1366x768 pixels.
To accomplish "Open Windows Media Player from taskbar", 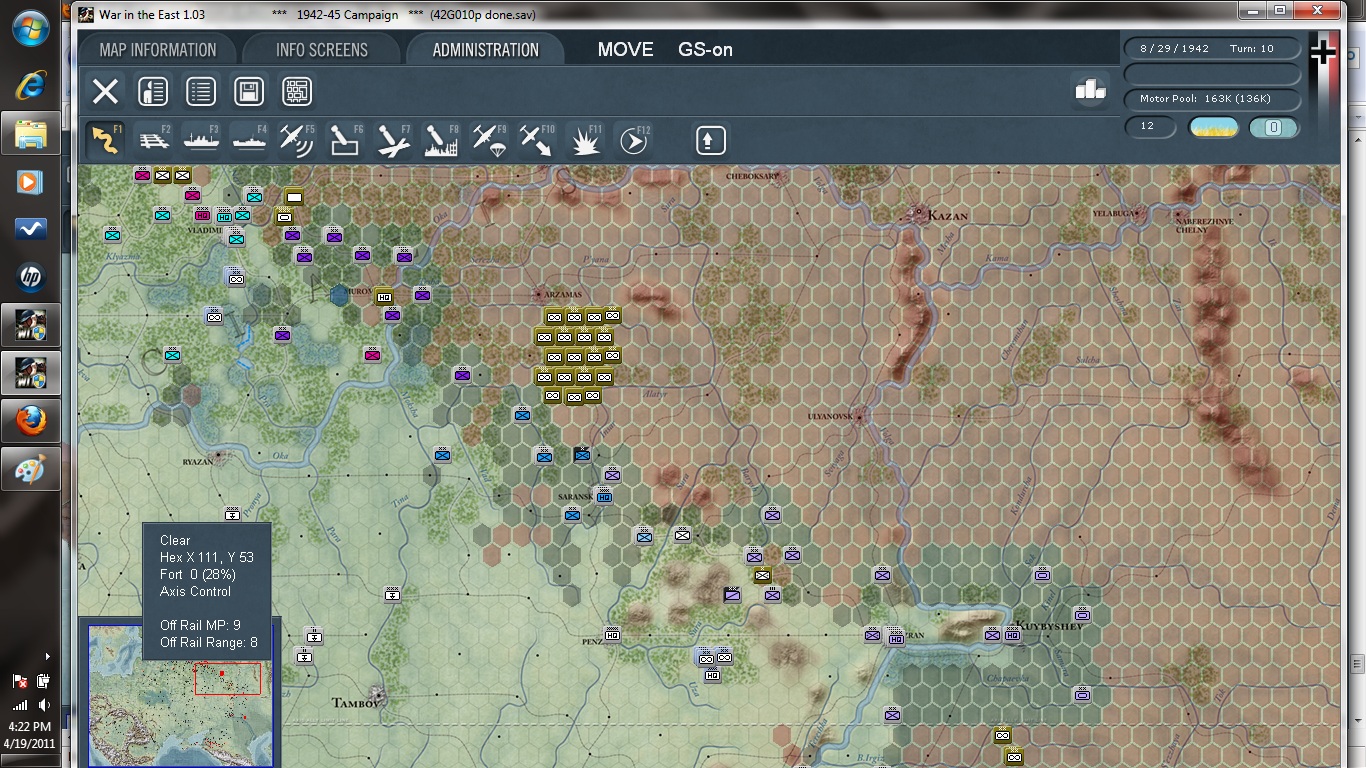I will click(30, 181).
